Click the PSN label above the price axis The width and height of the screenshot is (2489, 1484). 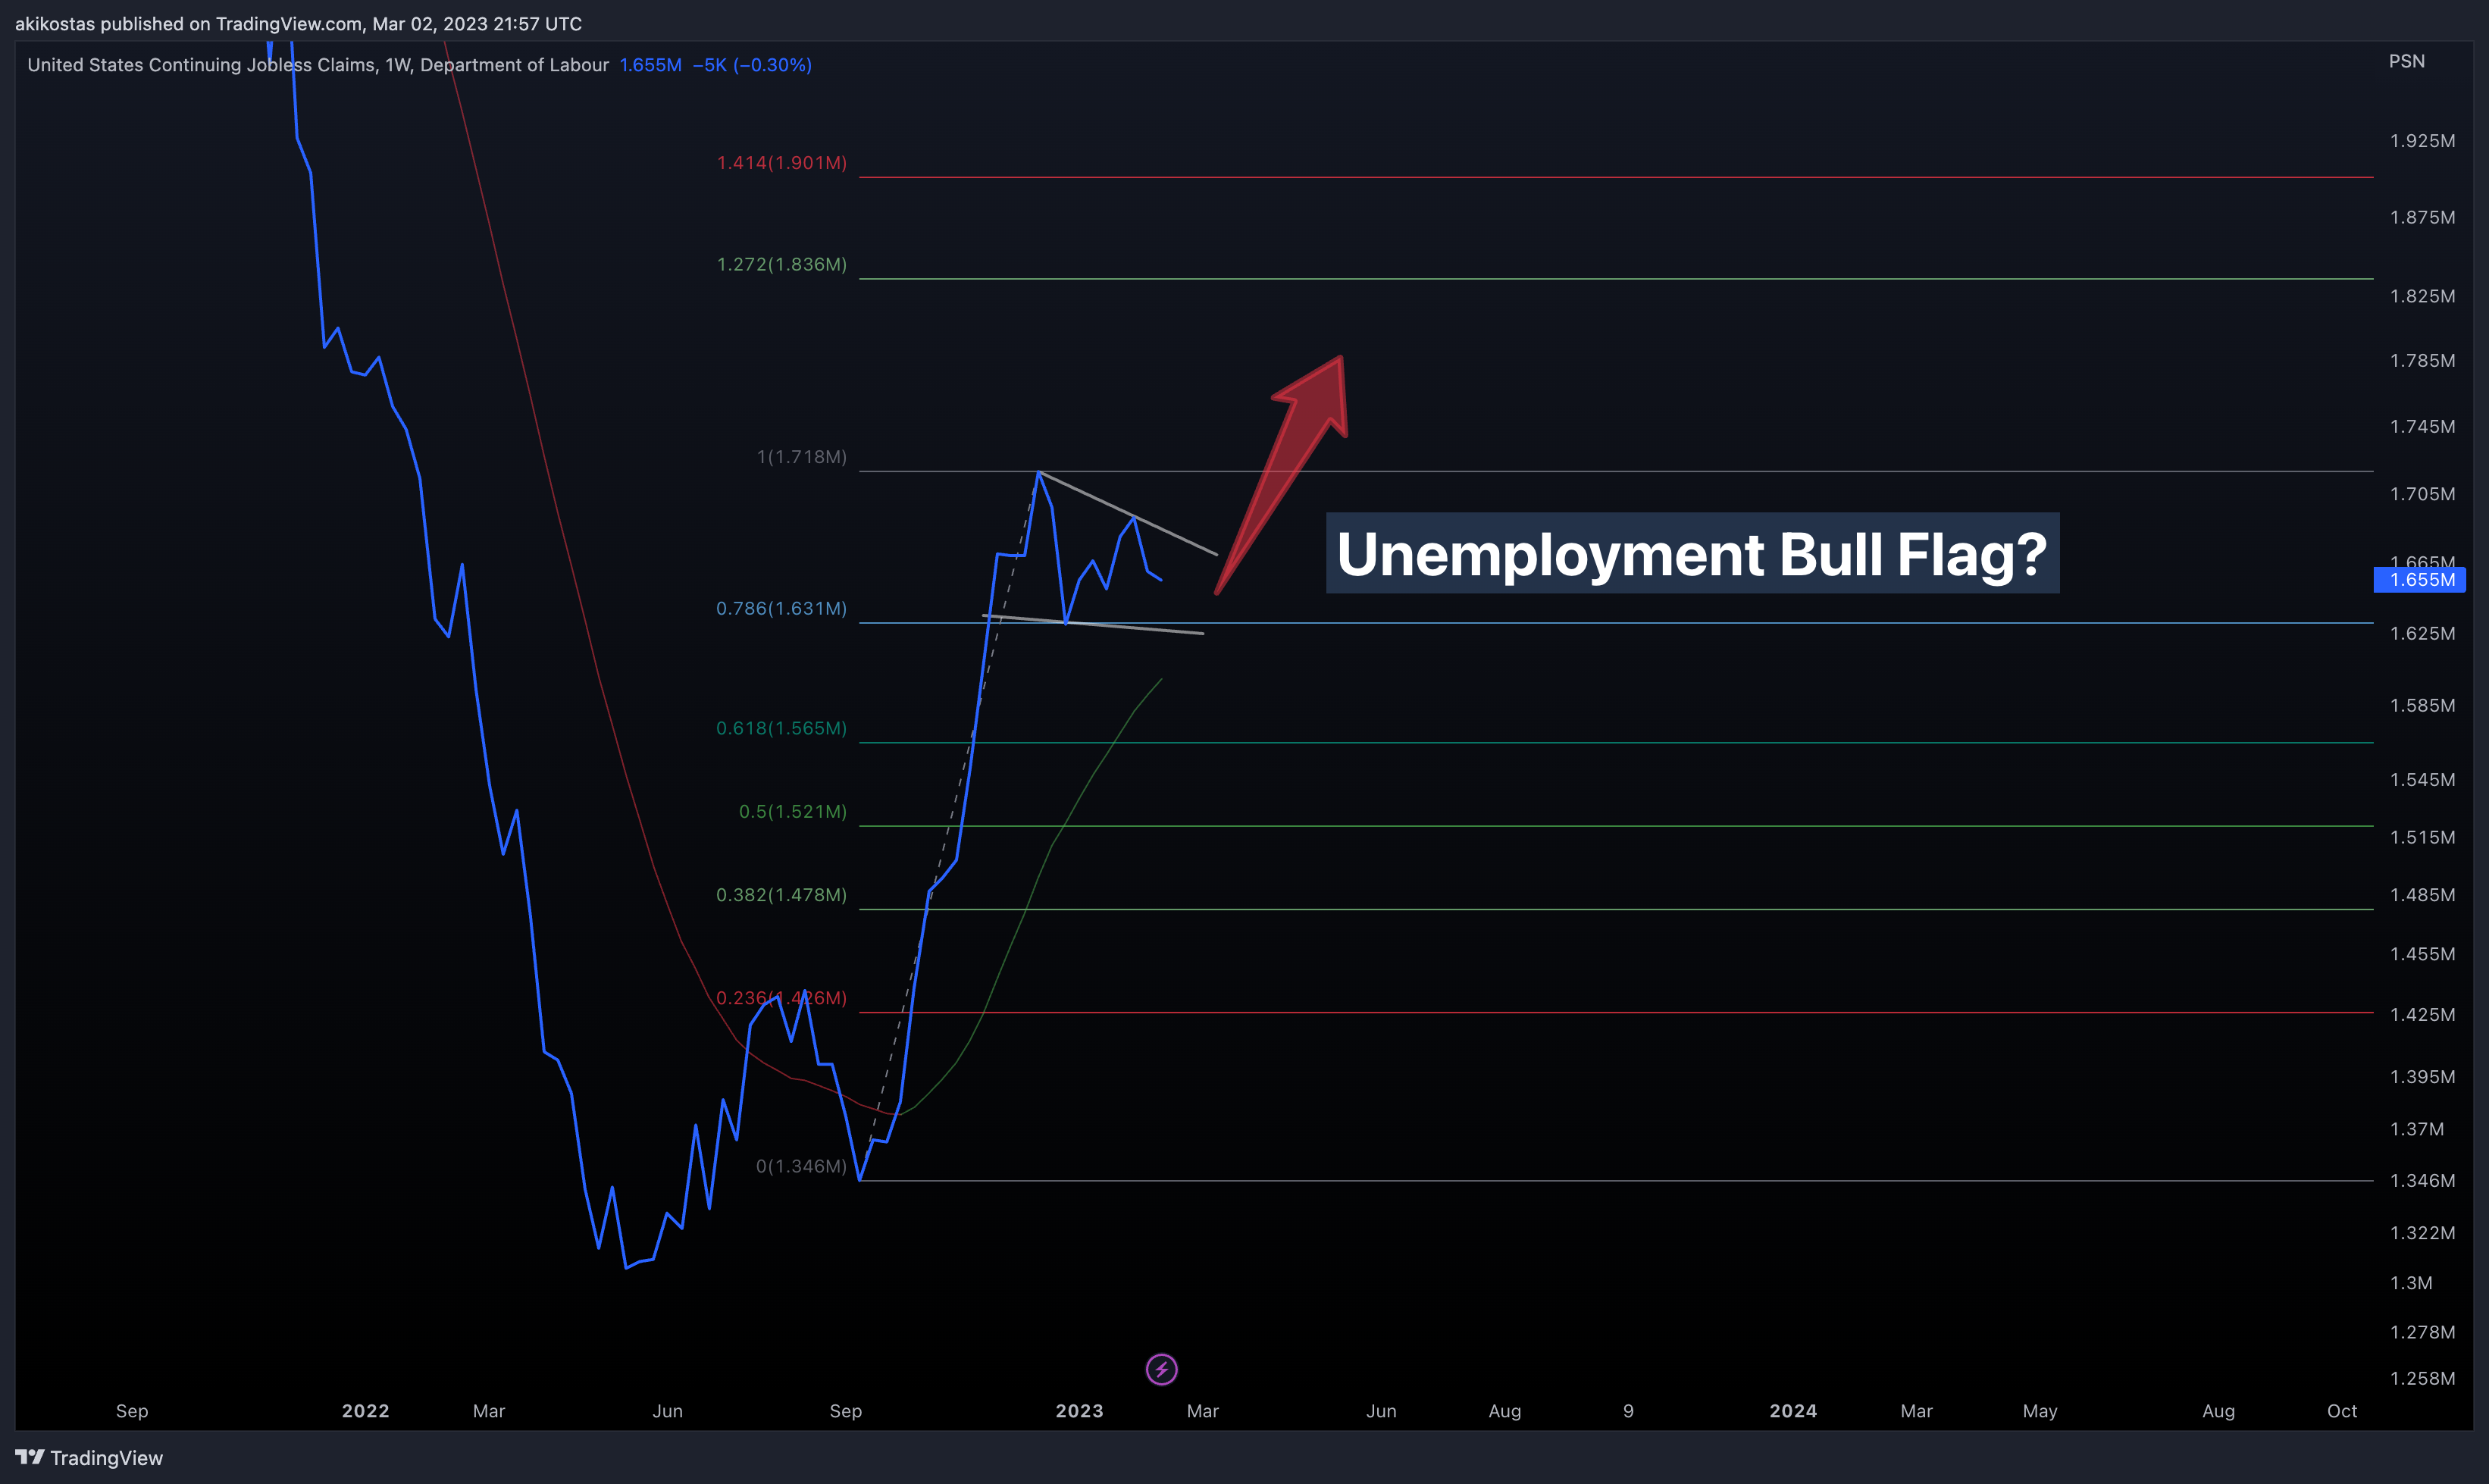tap(2407, 61)
